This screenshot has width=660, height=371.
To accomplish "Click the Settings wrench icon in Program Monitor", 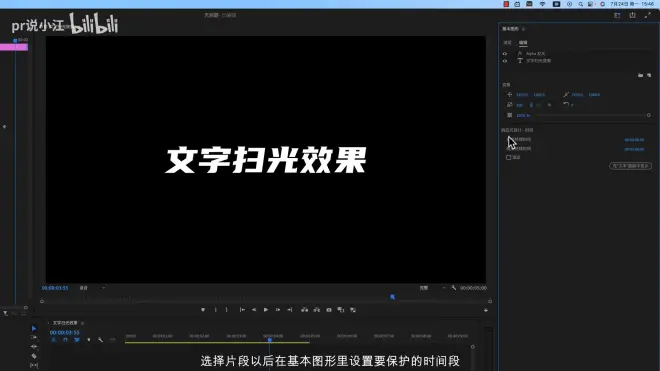I will pyautogui.click(x=454, y=288).
